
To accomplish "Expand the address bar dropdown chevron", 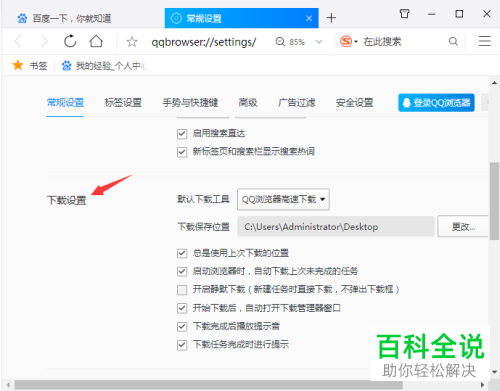I will (319, 42).
